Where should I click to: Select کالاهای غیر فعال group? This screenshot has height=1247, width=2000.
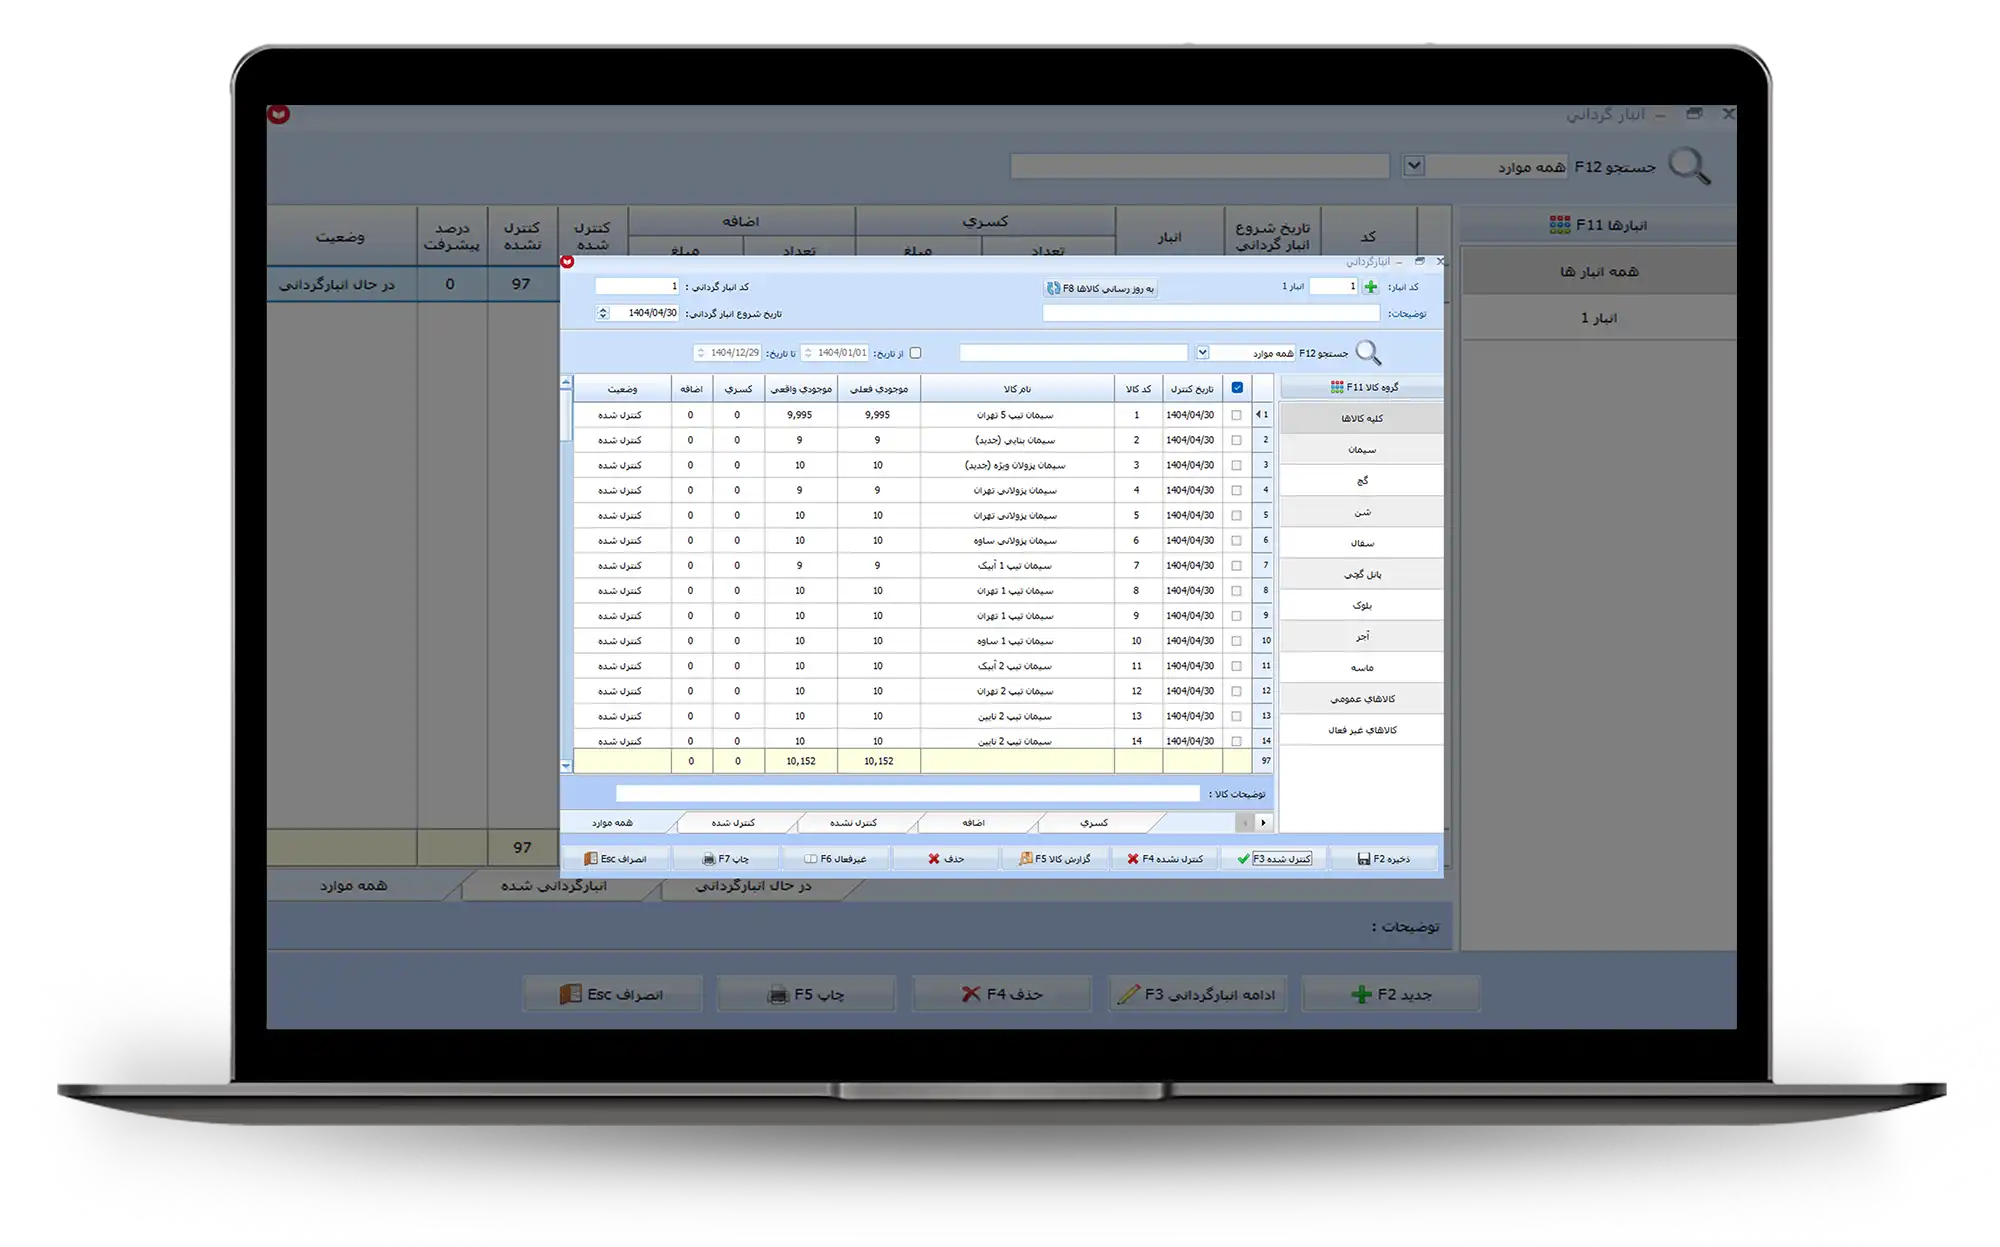pyautogui.click(x=1362, y=730)
